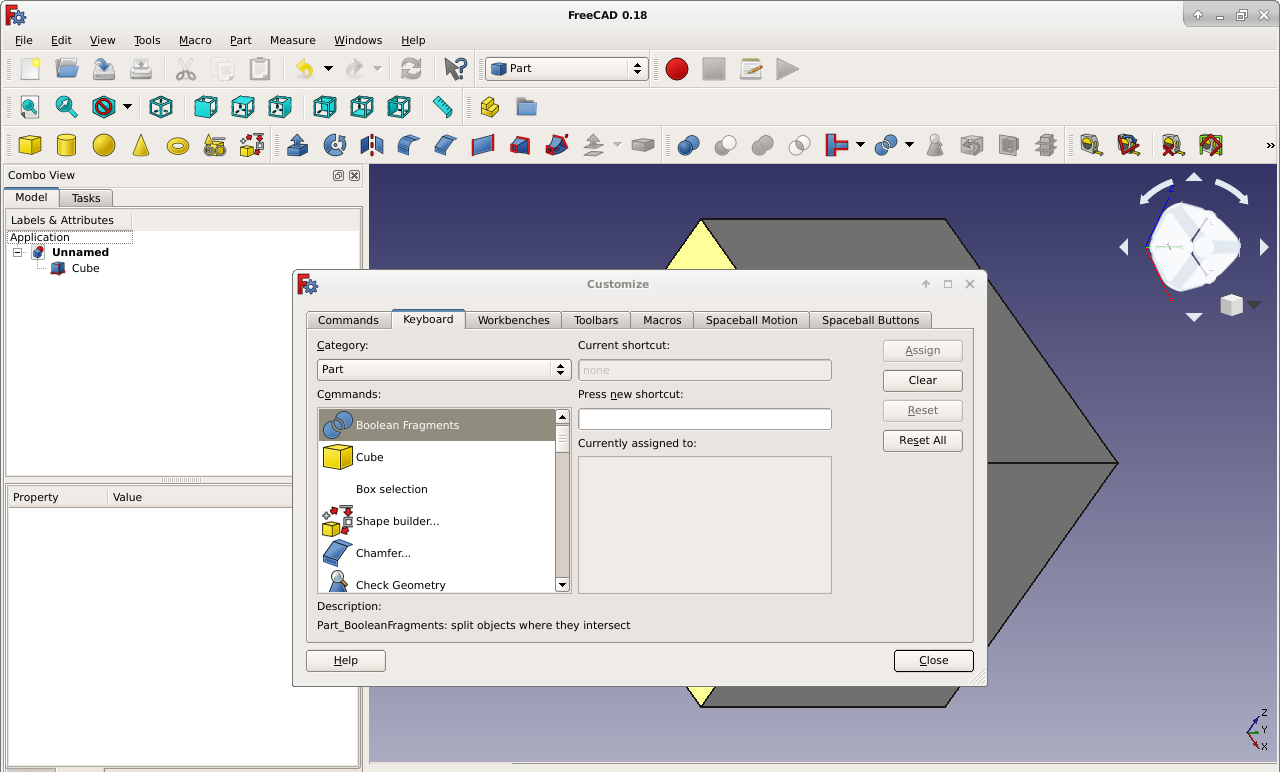Click the Paste clipboard icon
Viewport: 1280px width, 772px height.
click(x=260, y=69)
